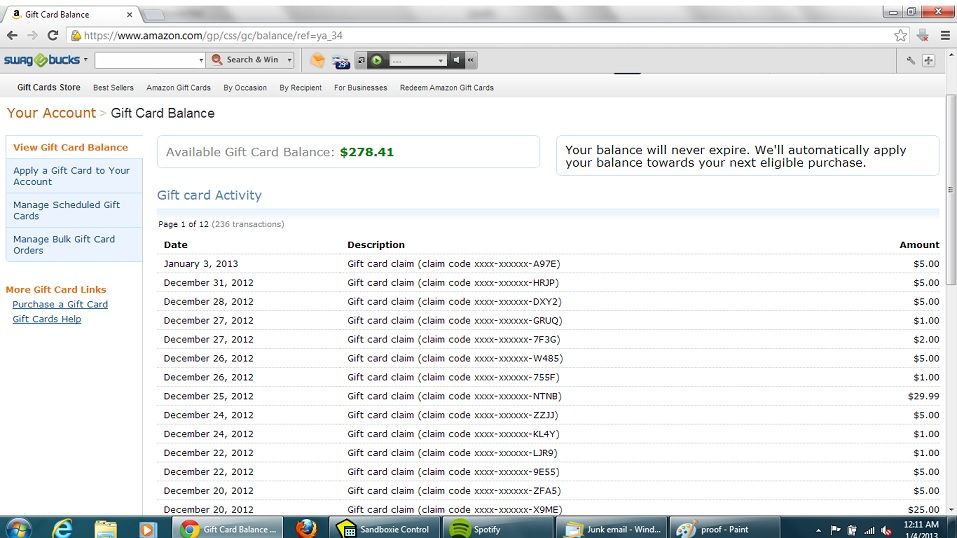Click the toolbar plus add icon

(928, 60)
